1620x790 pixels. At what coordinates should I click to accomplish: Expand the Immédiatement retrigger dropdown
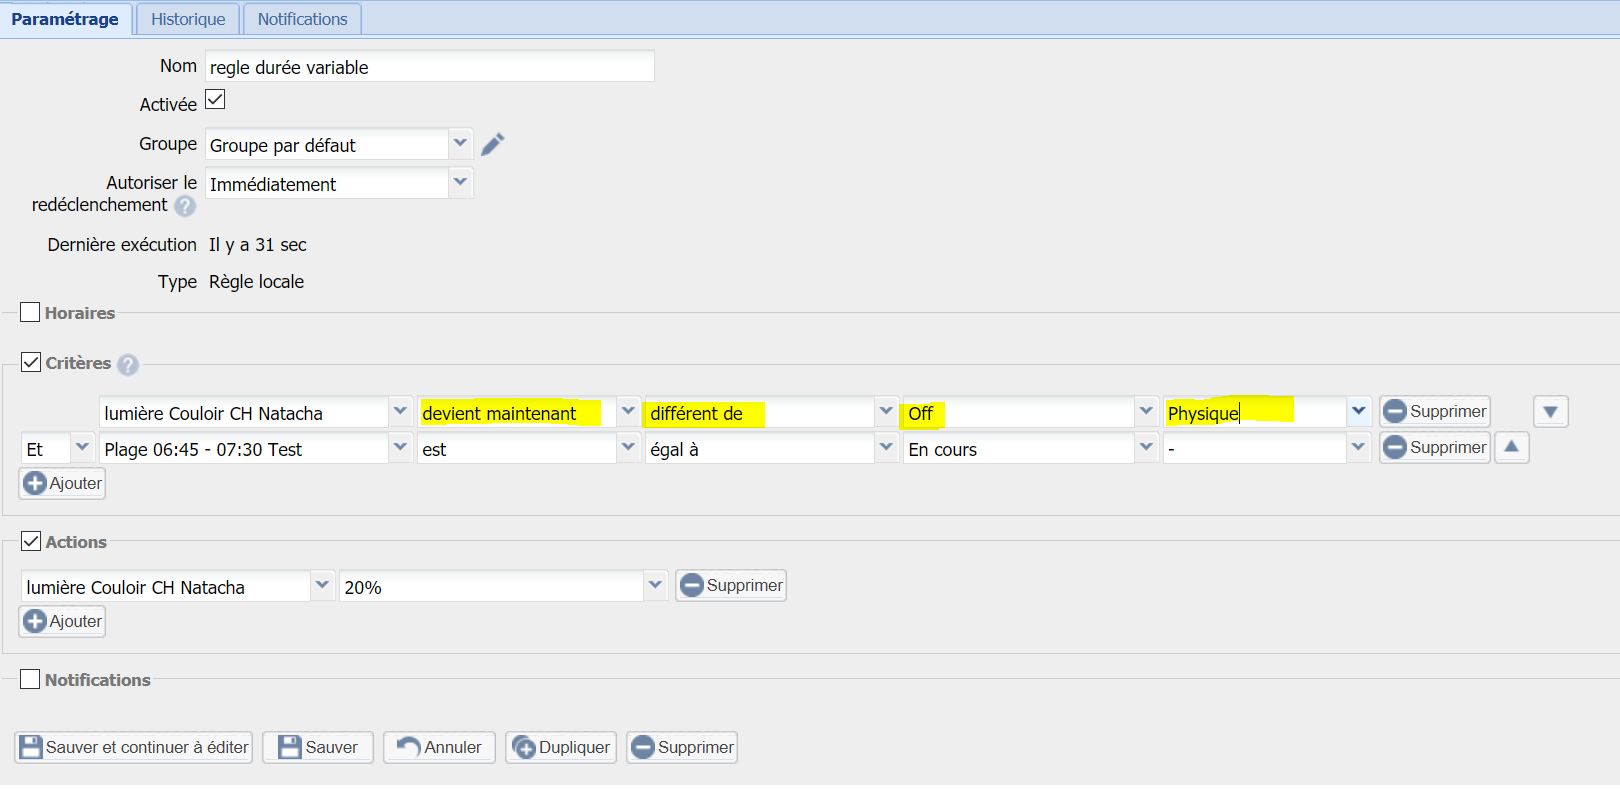tap(460, 183)
